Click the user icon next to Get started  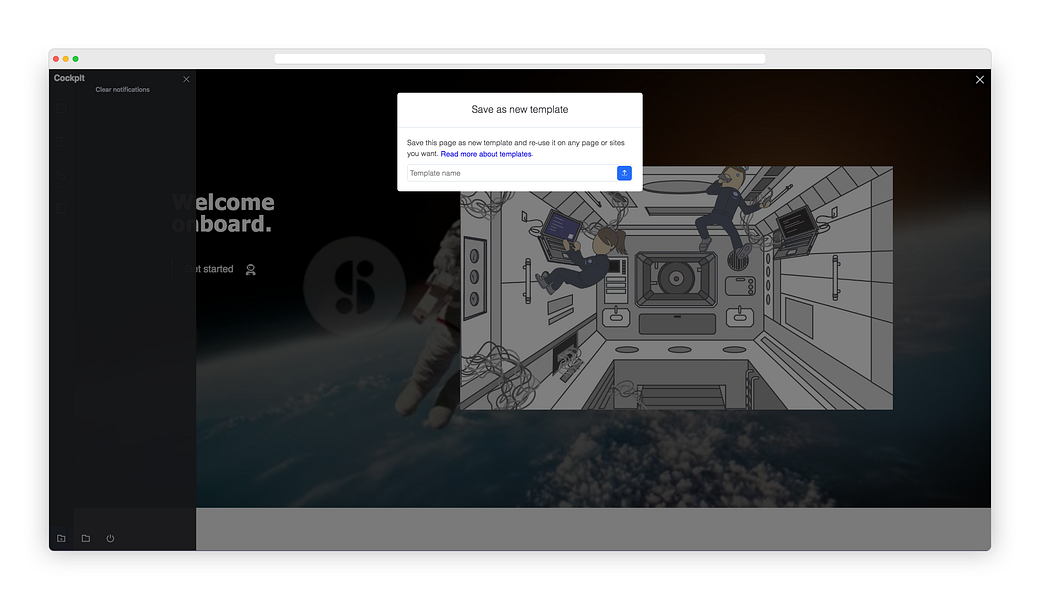pos(251,270)
